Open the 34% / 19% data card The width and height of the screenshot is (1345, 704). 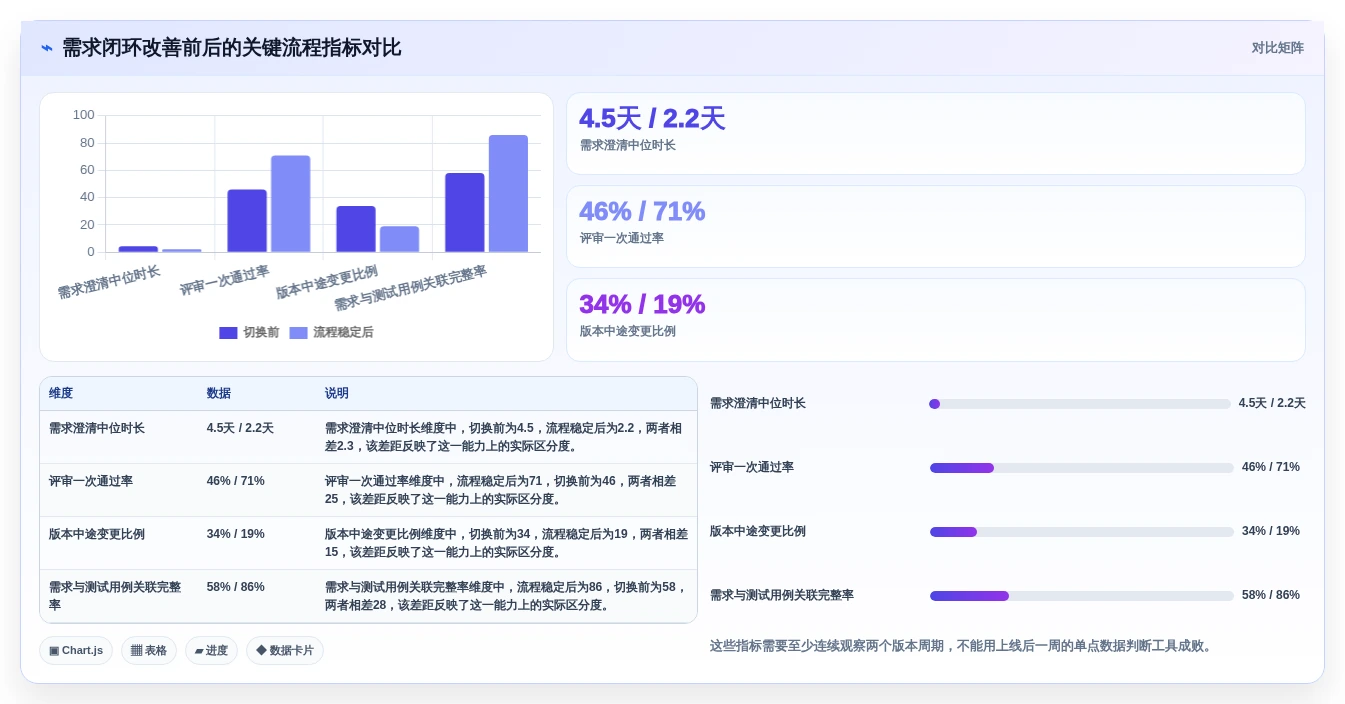point(935,319)
